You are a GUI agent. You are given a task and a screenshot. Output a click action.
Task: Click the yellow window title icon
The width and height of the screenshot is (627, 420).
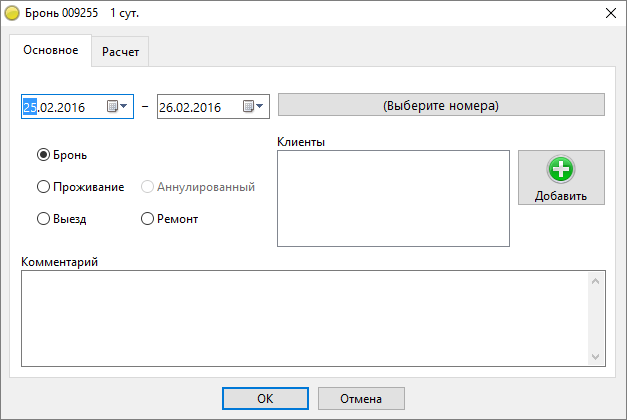click(x=13, y=13)
